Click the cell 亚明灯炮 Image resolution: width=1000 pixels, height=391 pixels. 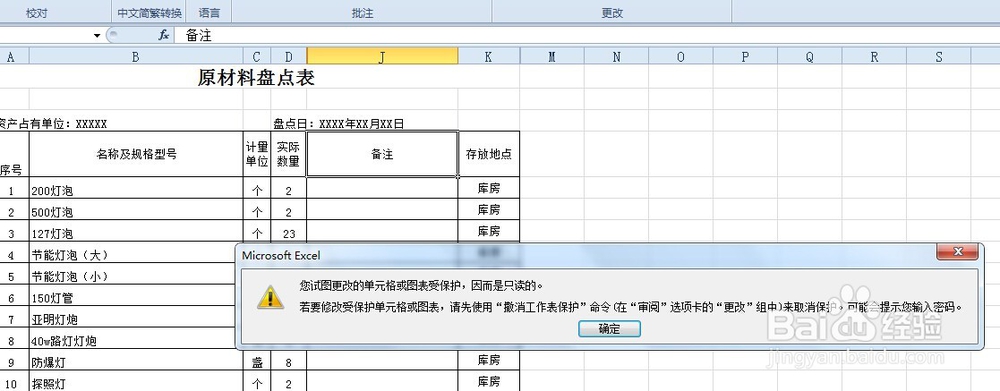(x=133, y=318)
